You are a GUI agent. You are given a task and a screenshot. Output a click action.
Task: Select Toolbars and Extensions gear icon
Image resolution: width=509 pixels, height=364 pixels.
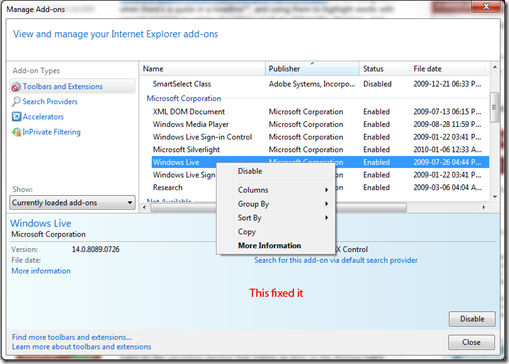click(16, 87)
